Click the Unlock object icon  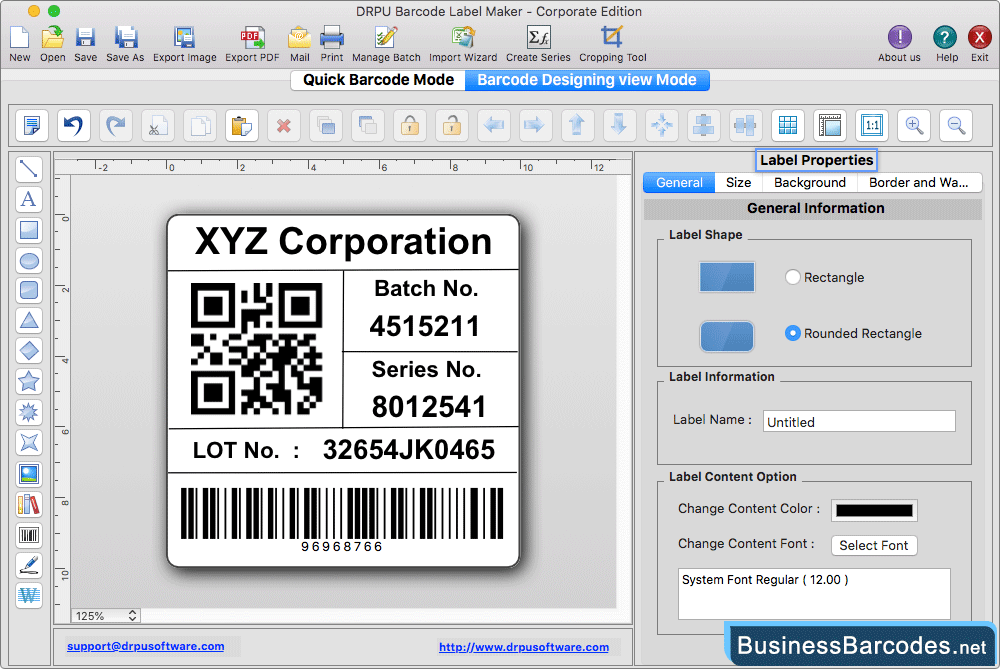point(452,125)
